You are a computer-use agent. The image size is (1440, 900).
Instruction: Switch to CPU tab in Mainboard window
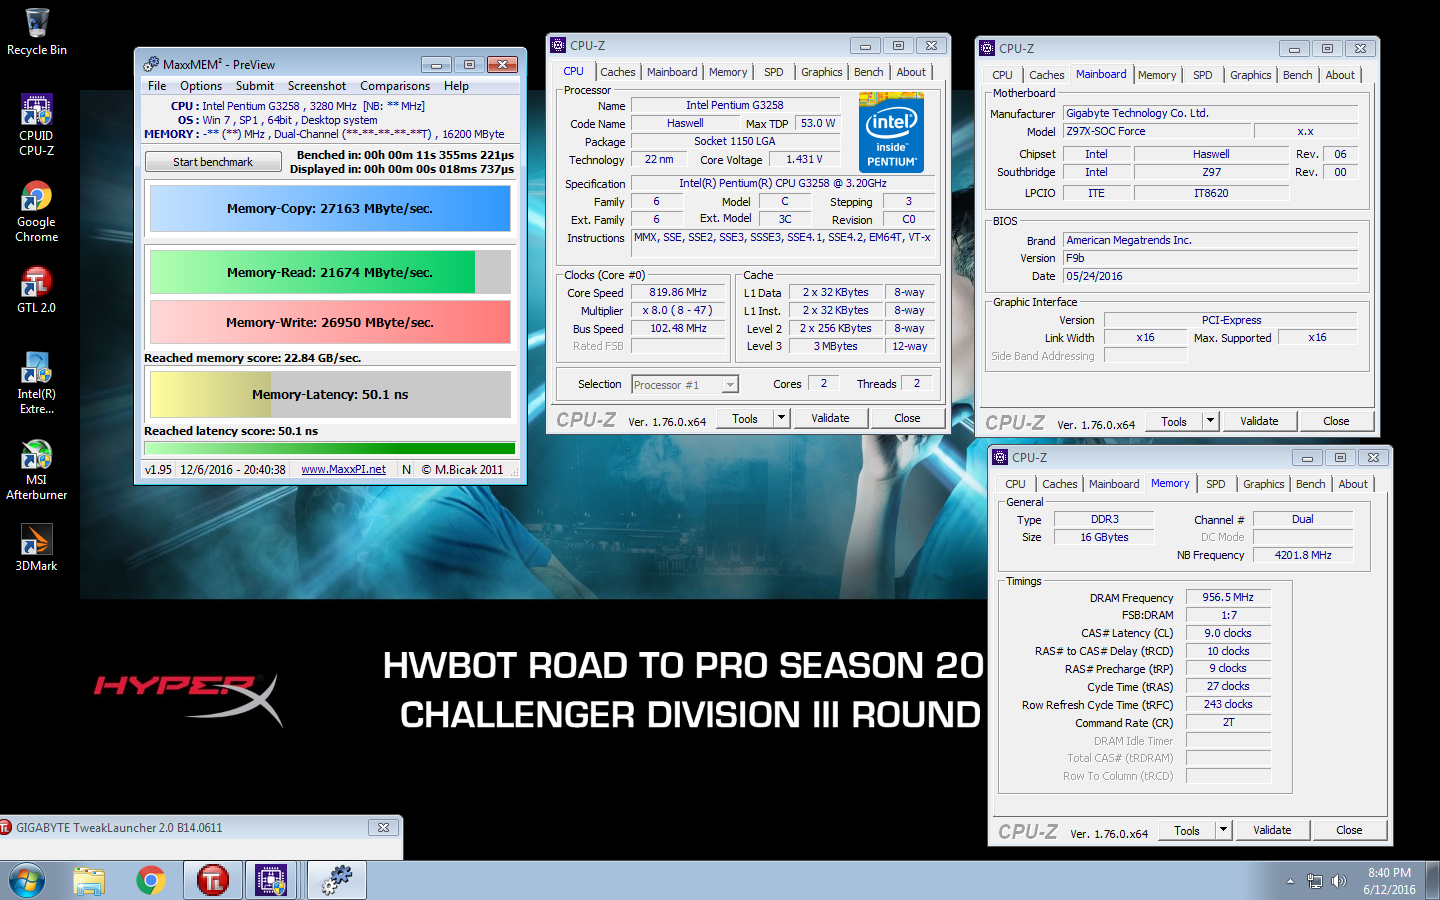(1003, 75)
